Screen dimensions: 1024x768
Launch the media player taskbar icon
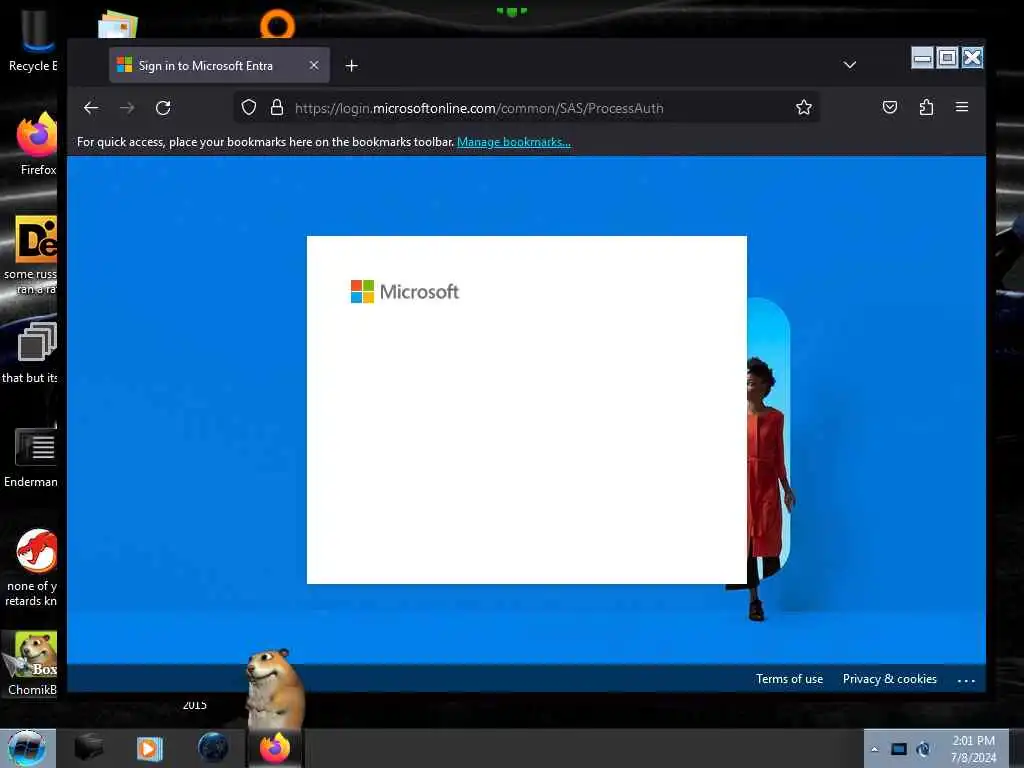pos(150,748)
